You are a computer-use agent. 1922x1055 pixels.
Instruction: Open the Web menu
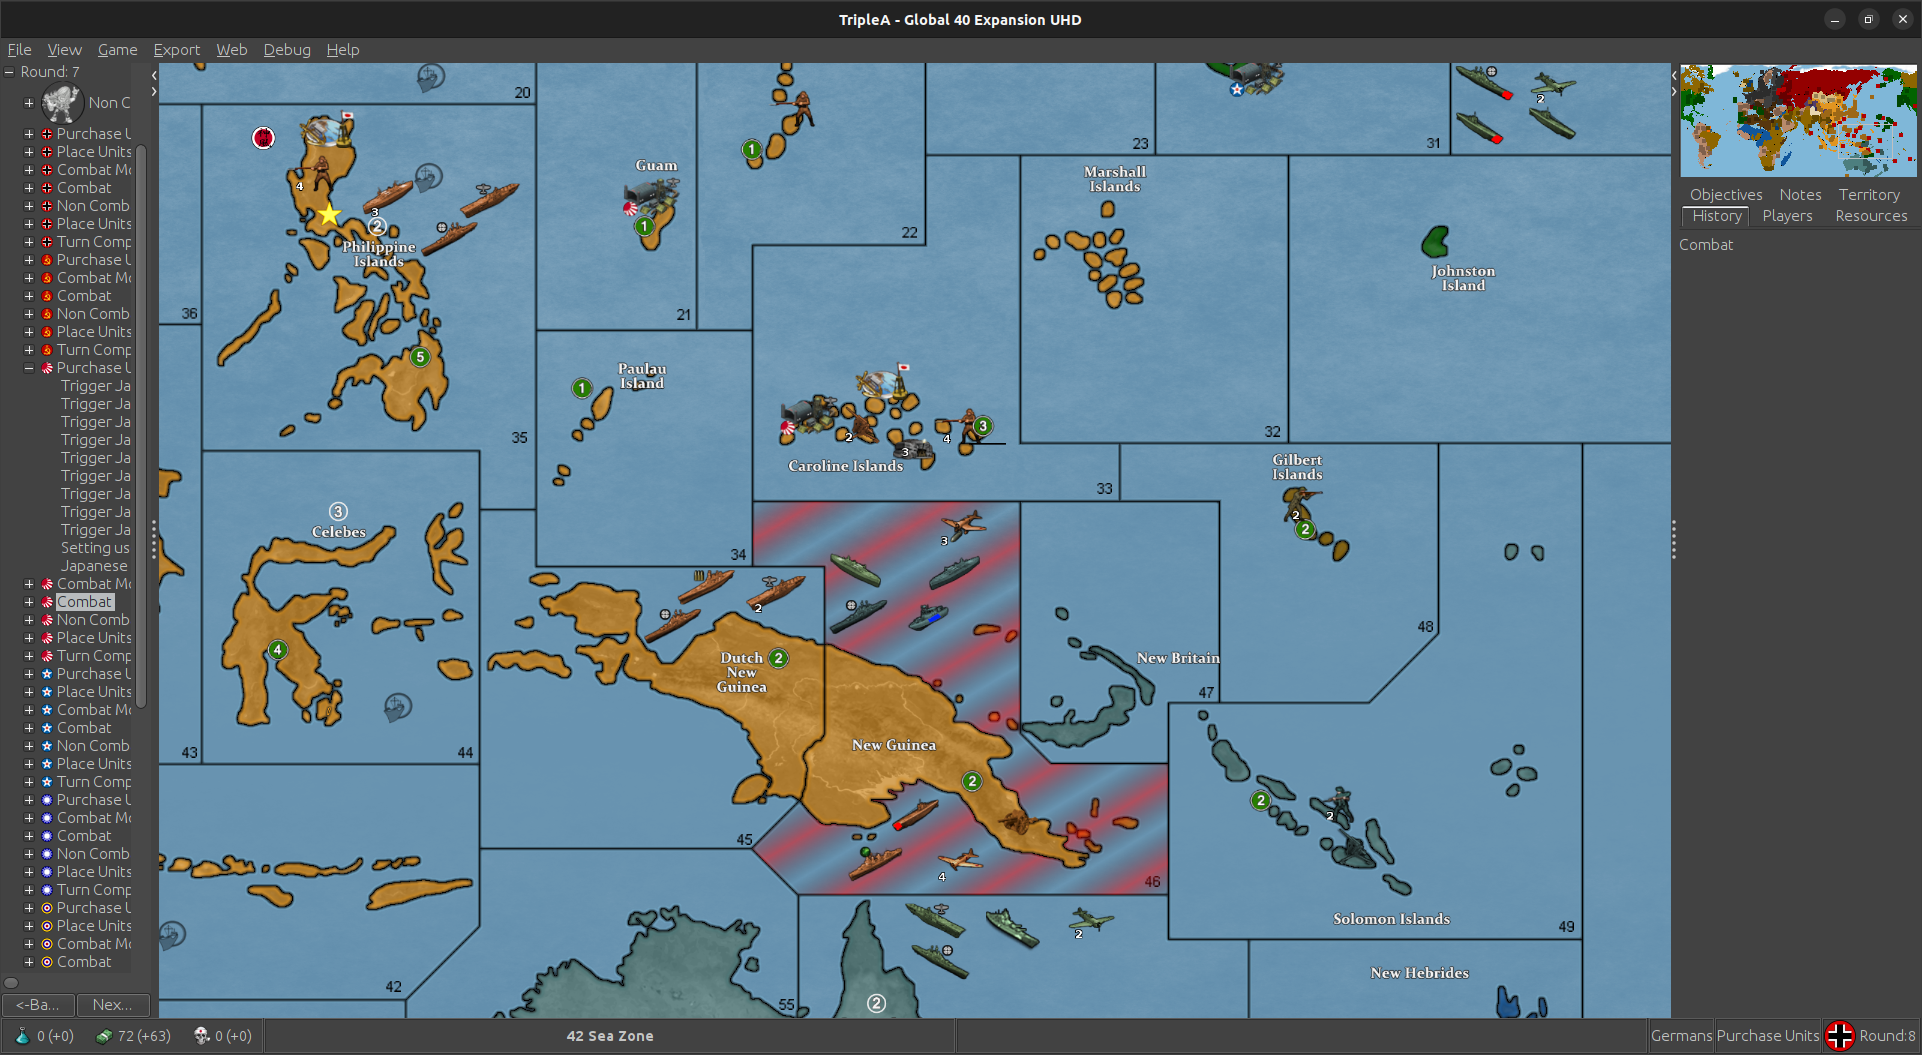click(231, 49)
